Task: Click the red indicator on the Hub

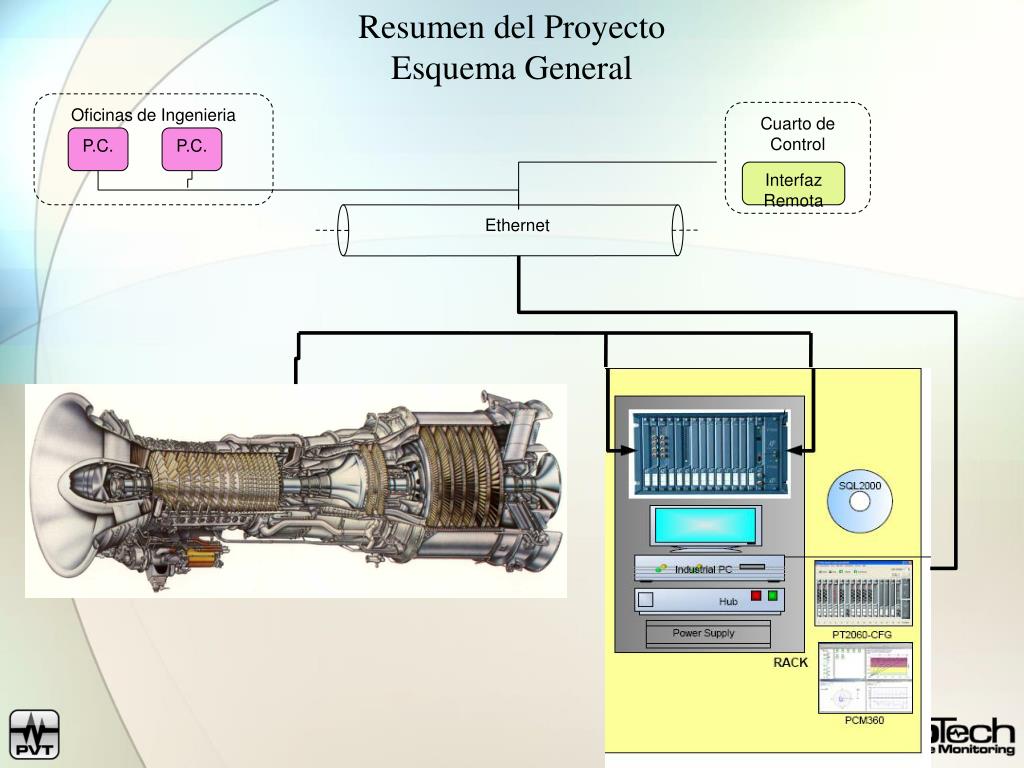Action: coord(756,596)
